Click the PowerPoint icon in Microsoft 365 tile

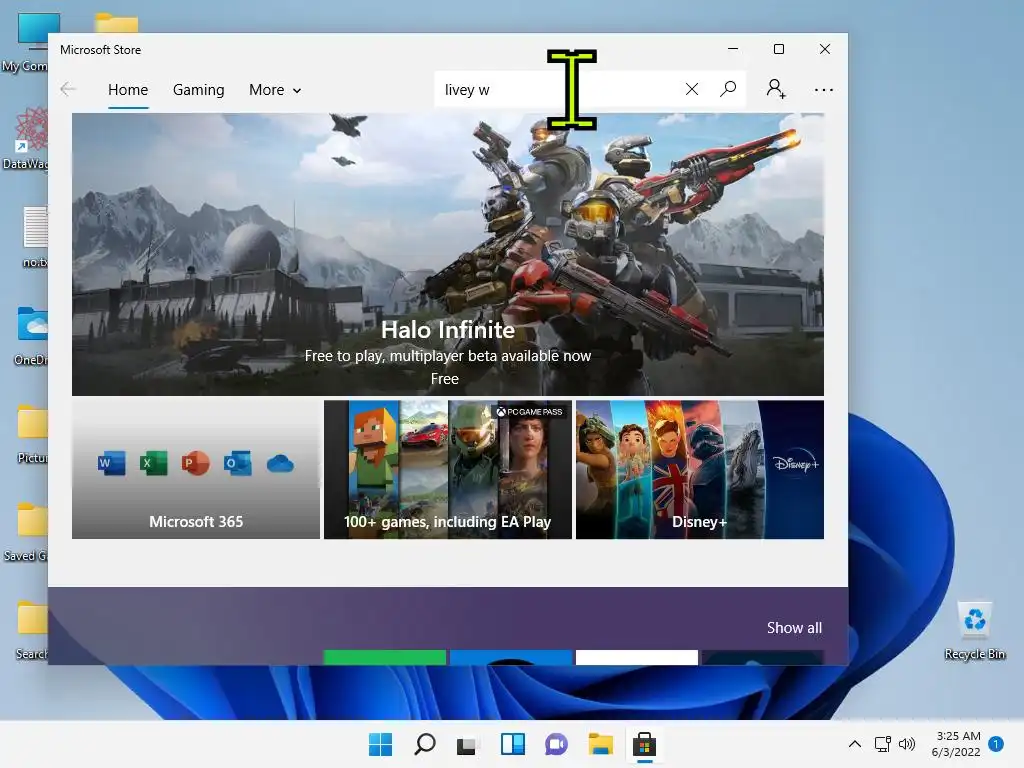[x=195, y=464]
